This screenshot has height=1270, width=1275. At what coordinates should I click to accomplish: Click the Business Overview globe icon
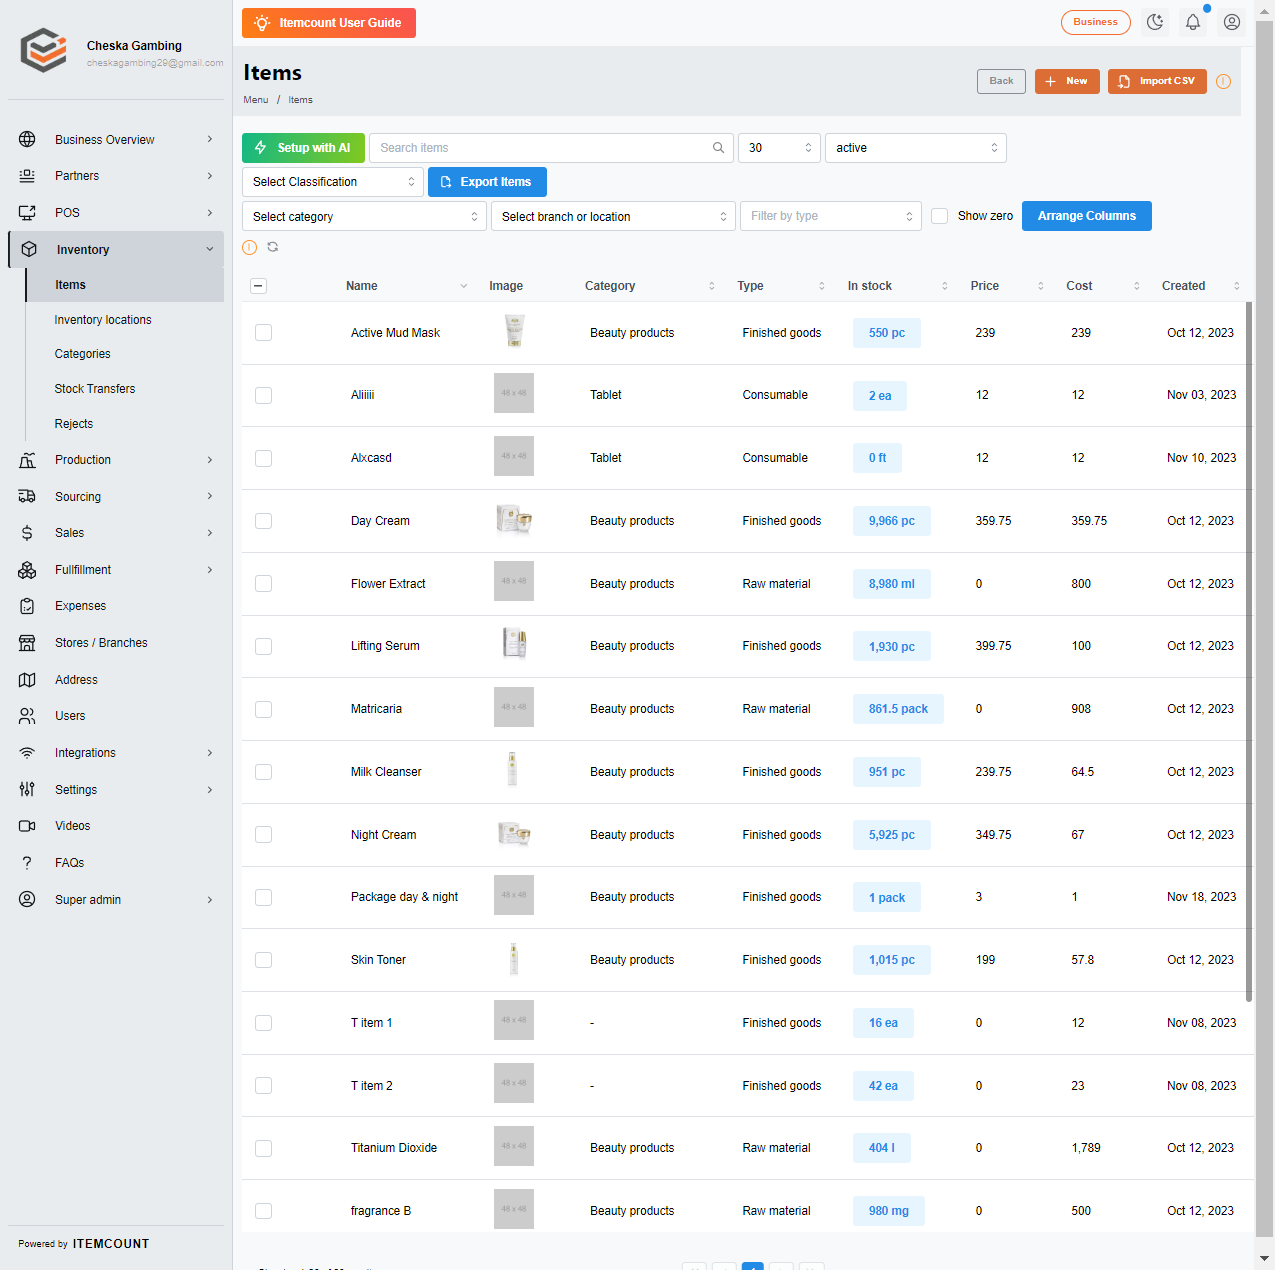(27, 139)
